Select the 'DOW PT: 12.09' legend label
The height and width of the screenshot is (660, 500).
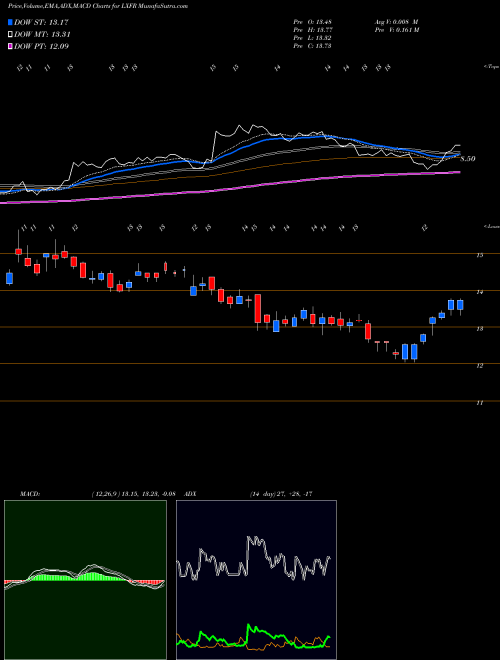click(x=41, y=46)
